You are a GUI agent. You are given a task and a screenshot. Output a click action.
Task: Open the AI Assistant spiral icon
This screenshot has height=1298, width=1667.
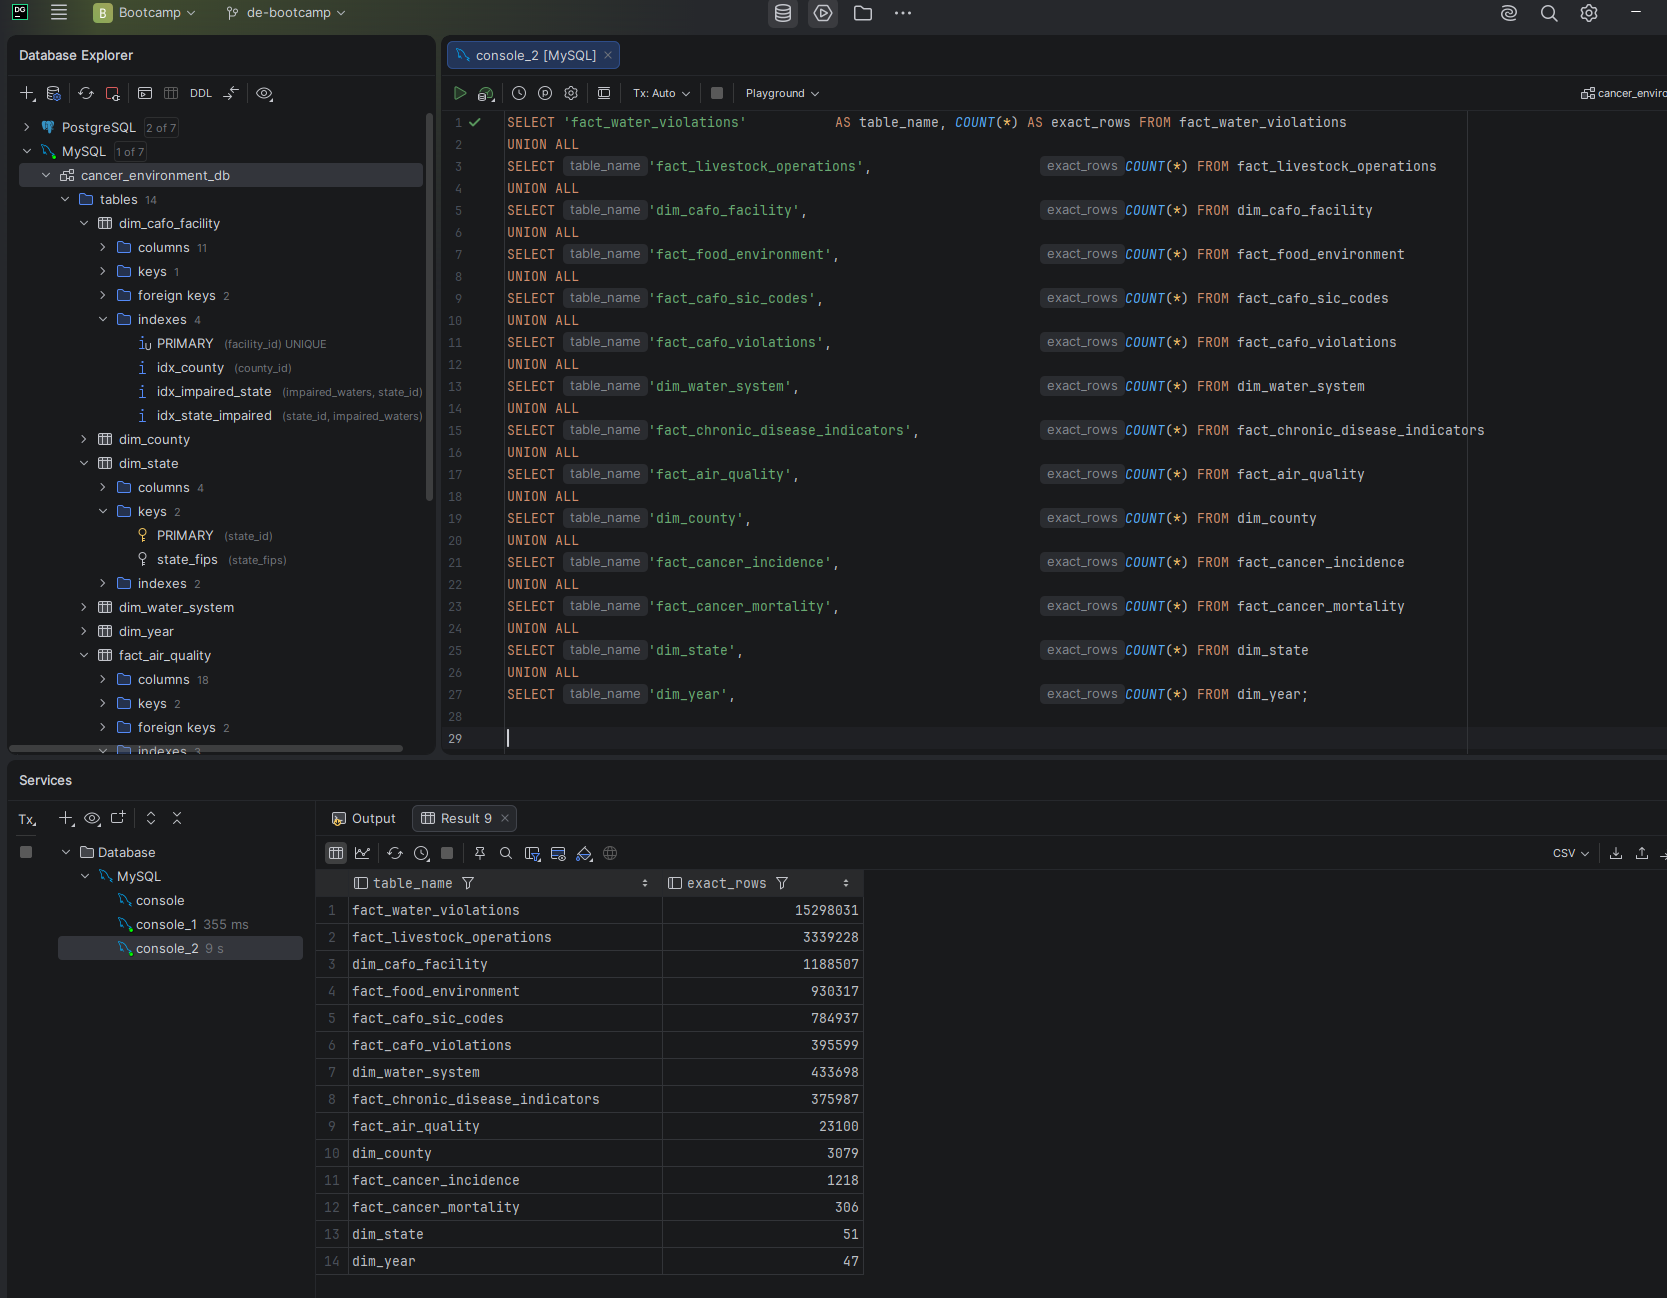coord(1509,13)
